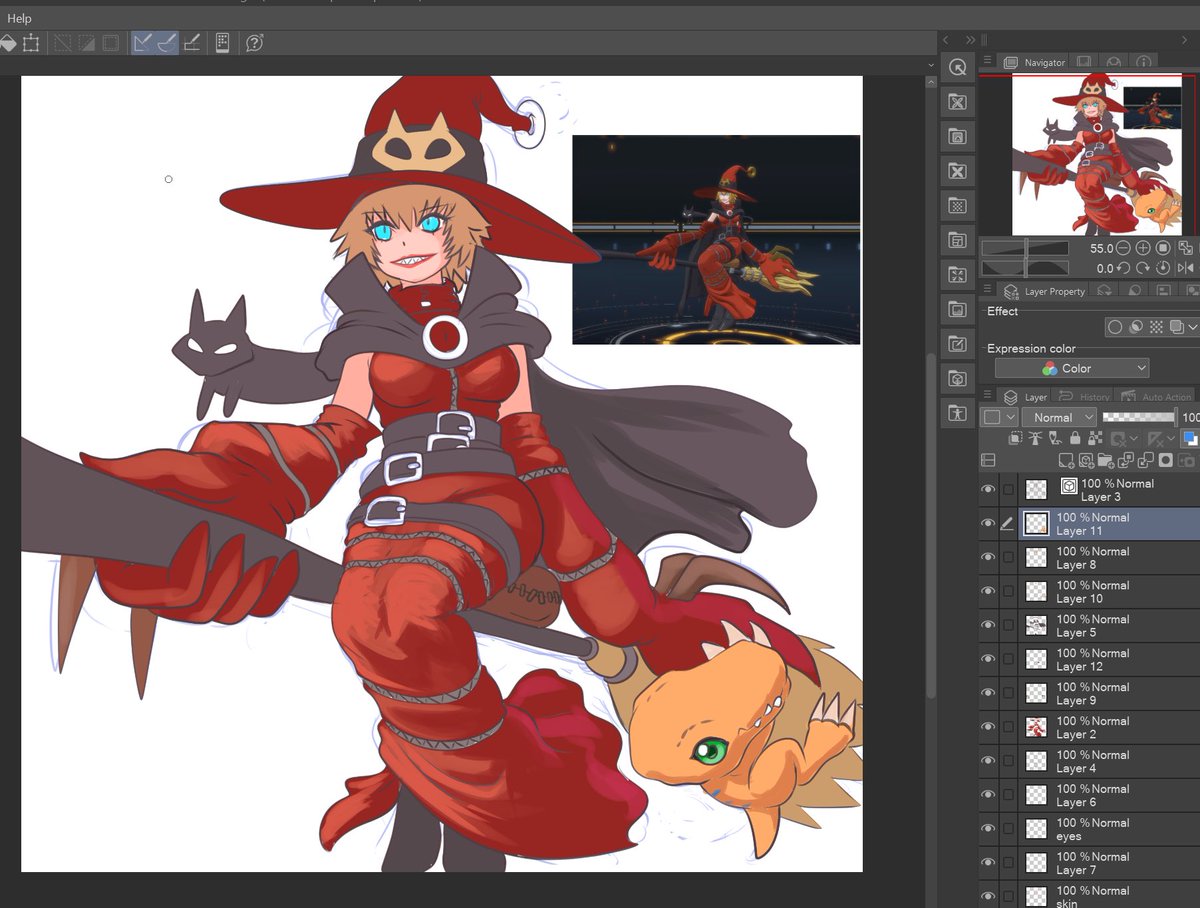Switch to the Layer tab

point(1024,397)
